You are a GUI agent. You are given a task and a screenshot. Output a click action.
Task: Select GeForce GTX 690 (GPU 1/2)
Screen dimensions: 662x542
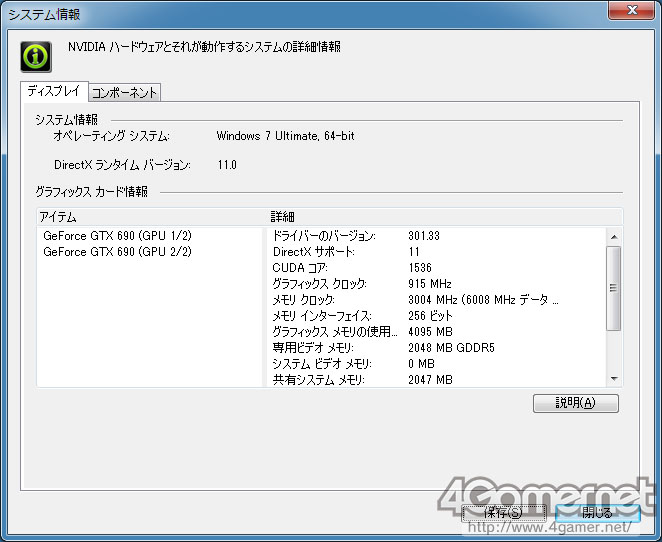click(117, 236)
